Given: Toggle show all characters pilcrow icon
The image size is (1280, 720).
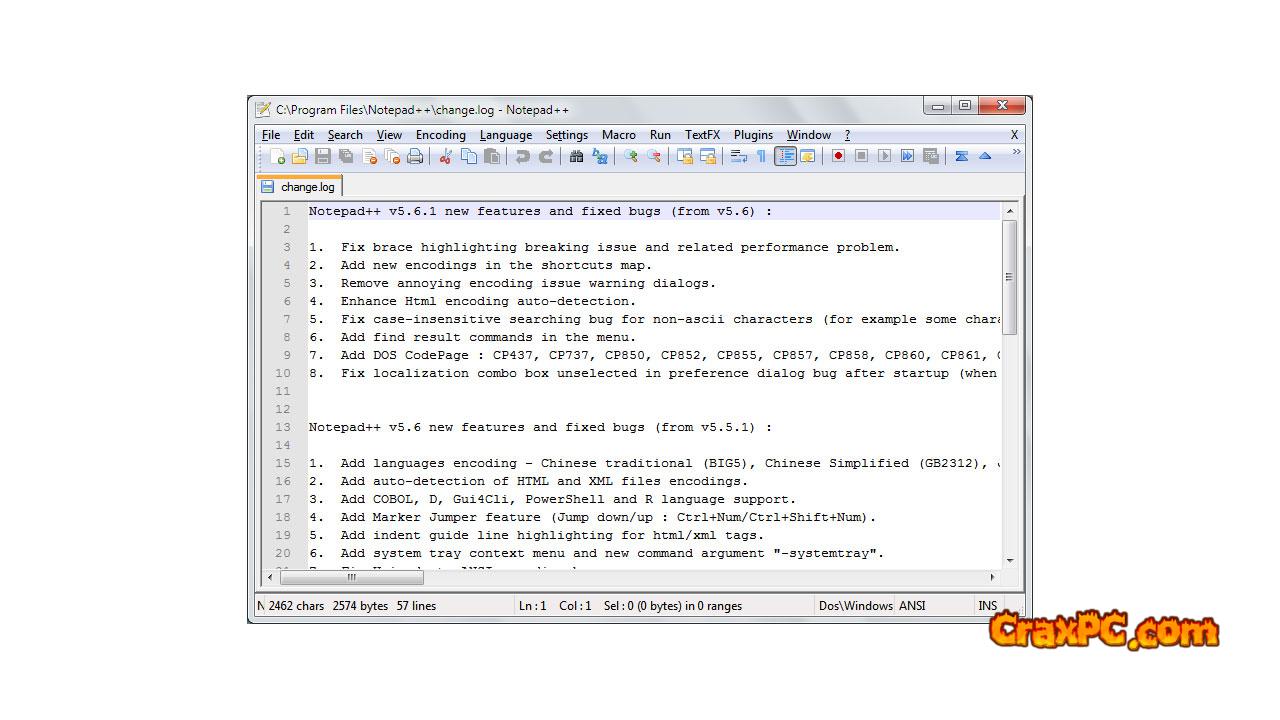Looking at the screenshot, I should (x=761, y=156).
